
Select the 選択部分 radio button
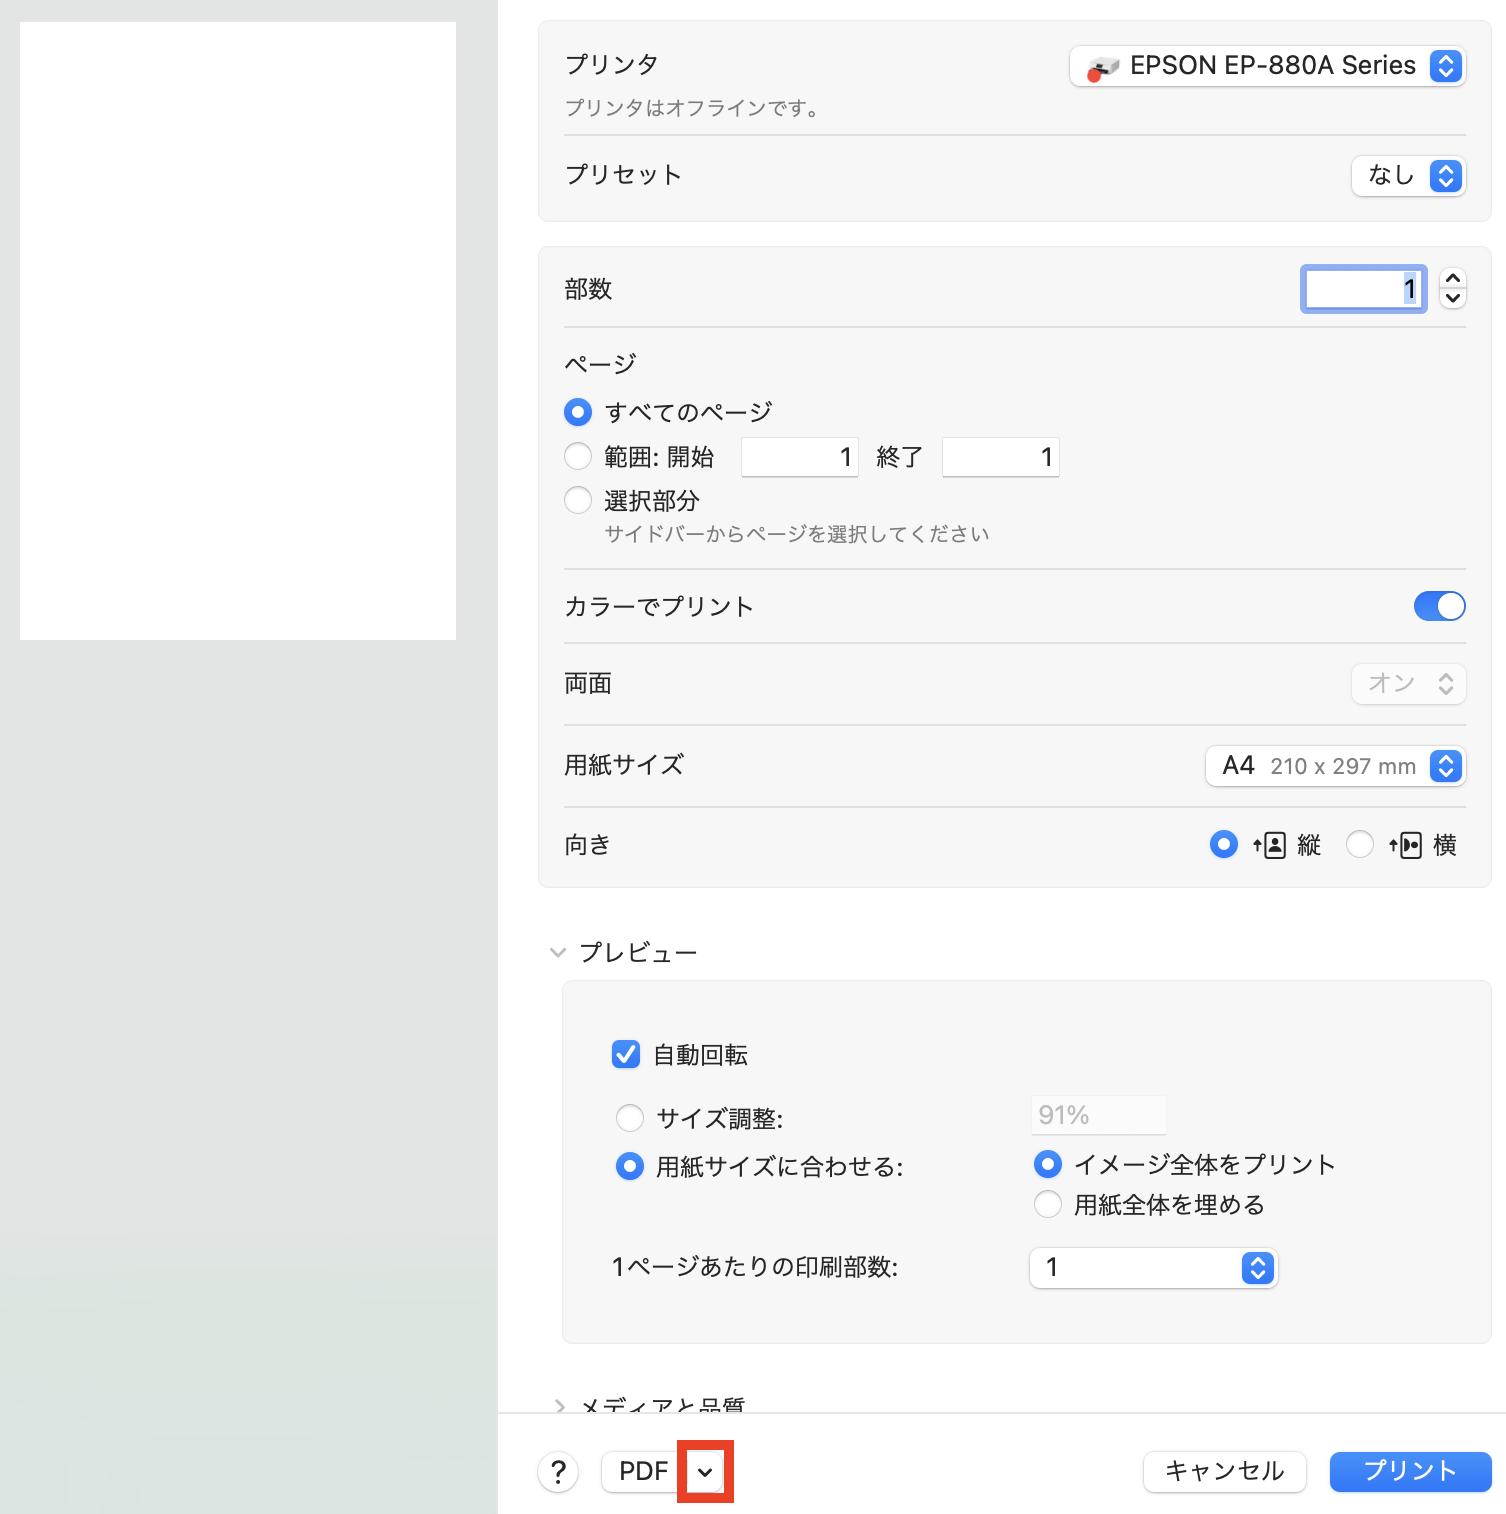pos(577,500)
